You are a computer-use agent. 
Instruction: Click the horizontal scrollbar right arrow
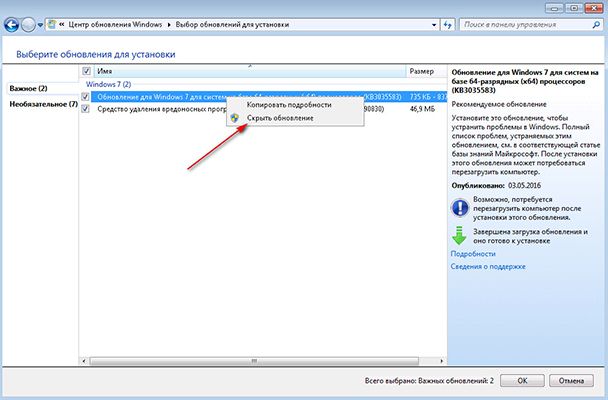442,361
